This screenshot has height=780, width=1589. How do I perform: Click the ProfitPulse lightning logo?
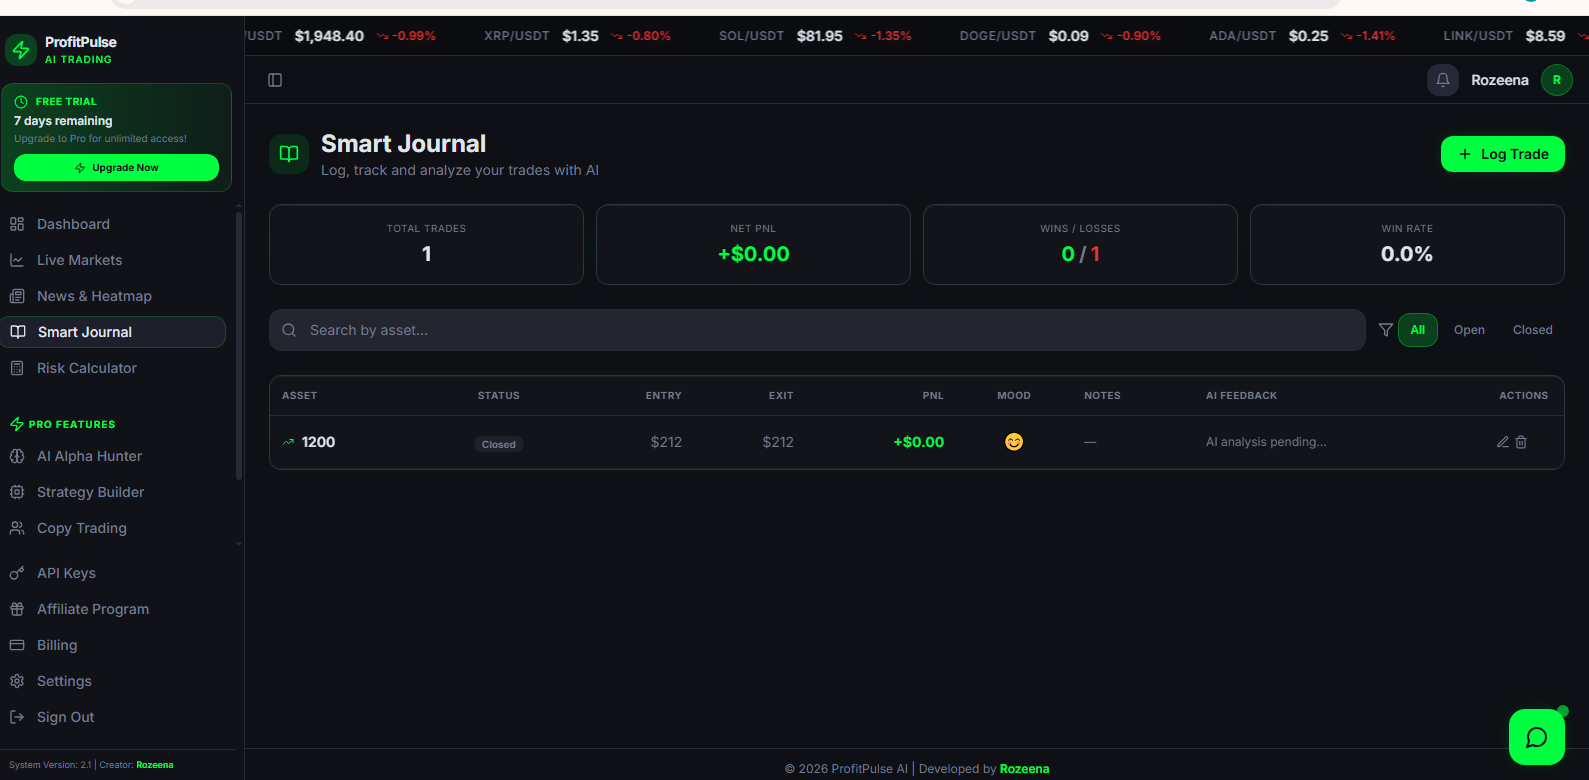pos(21,50)
